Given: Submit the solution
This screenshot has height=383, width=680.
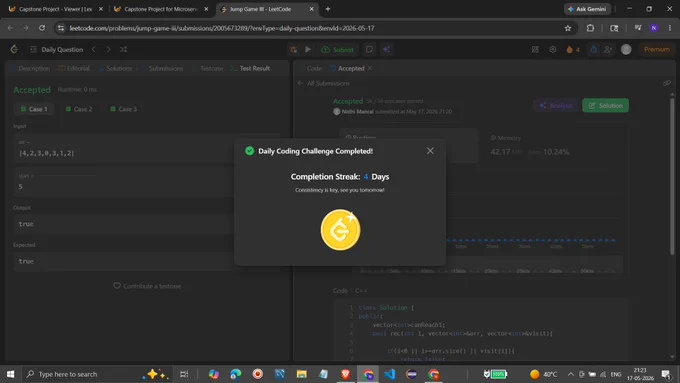Looking at the screenshot, I should click(x=337, y=49).
